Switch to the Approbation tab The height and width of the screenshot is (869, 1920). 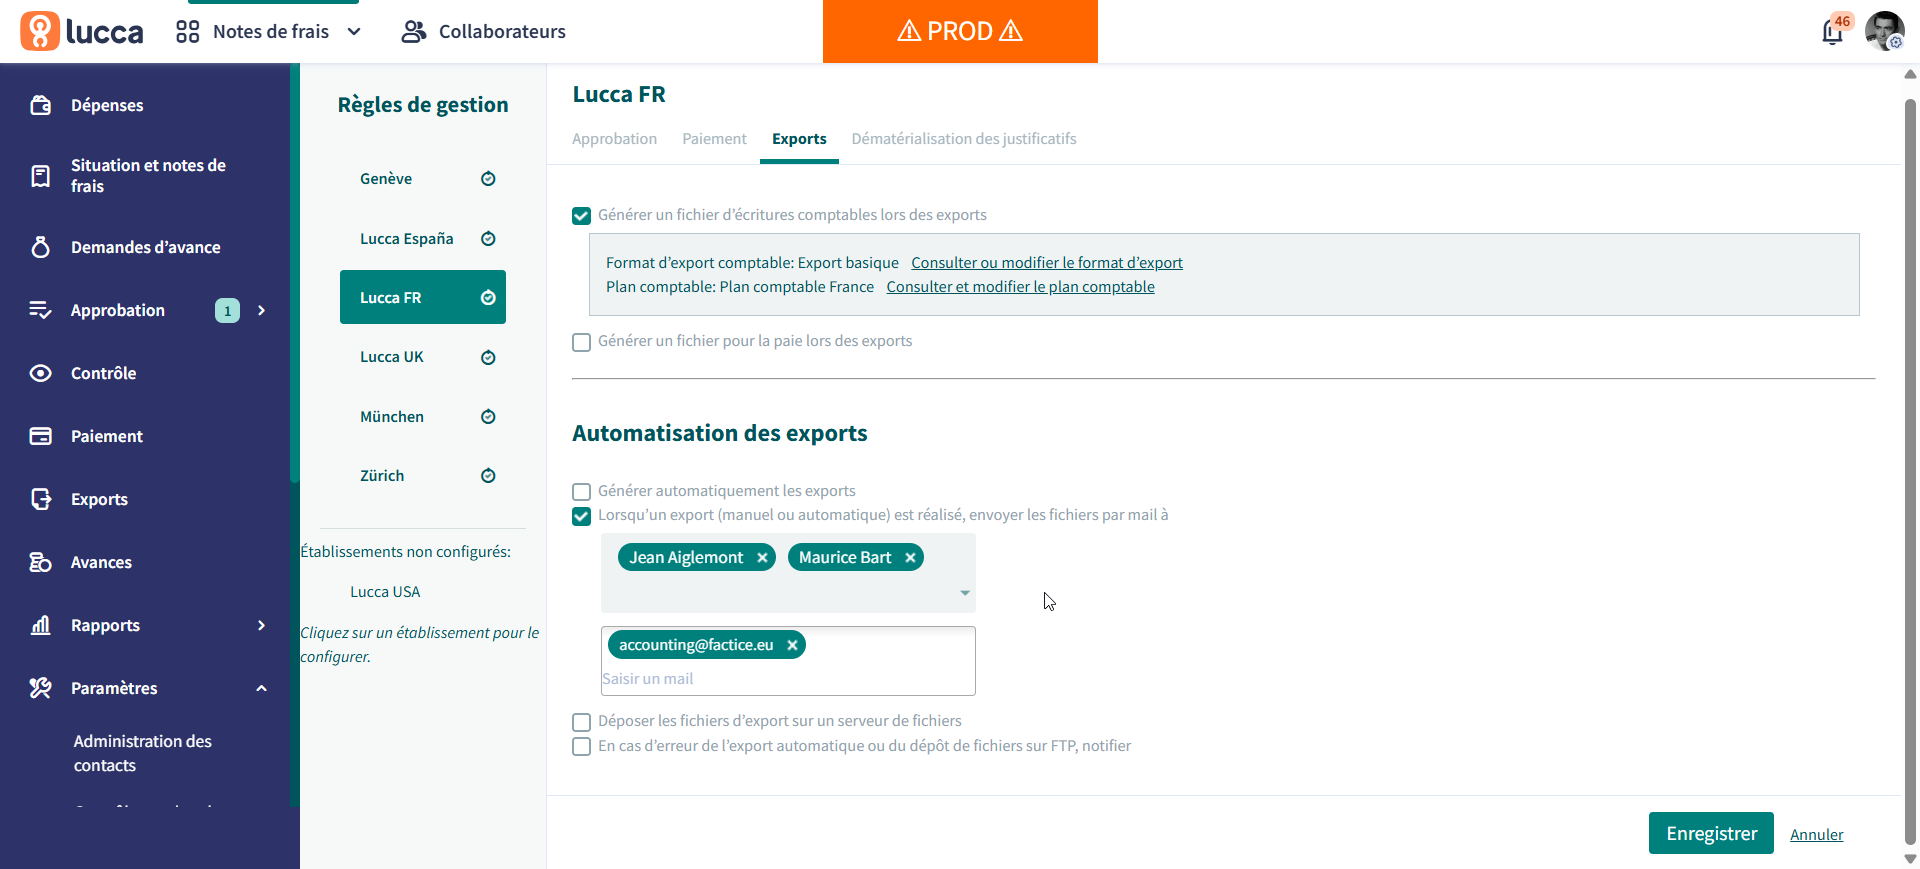[614, 139]
